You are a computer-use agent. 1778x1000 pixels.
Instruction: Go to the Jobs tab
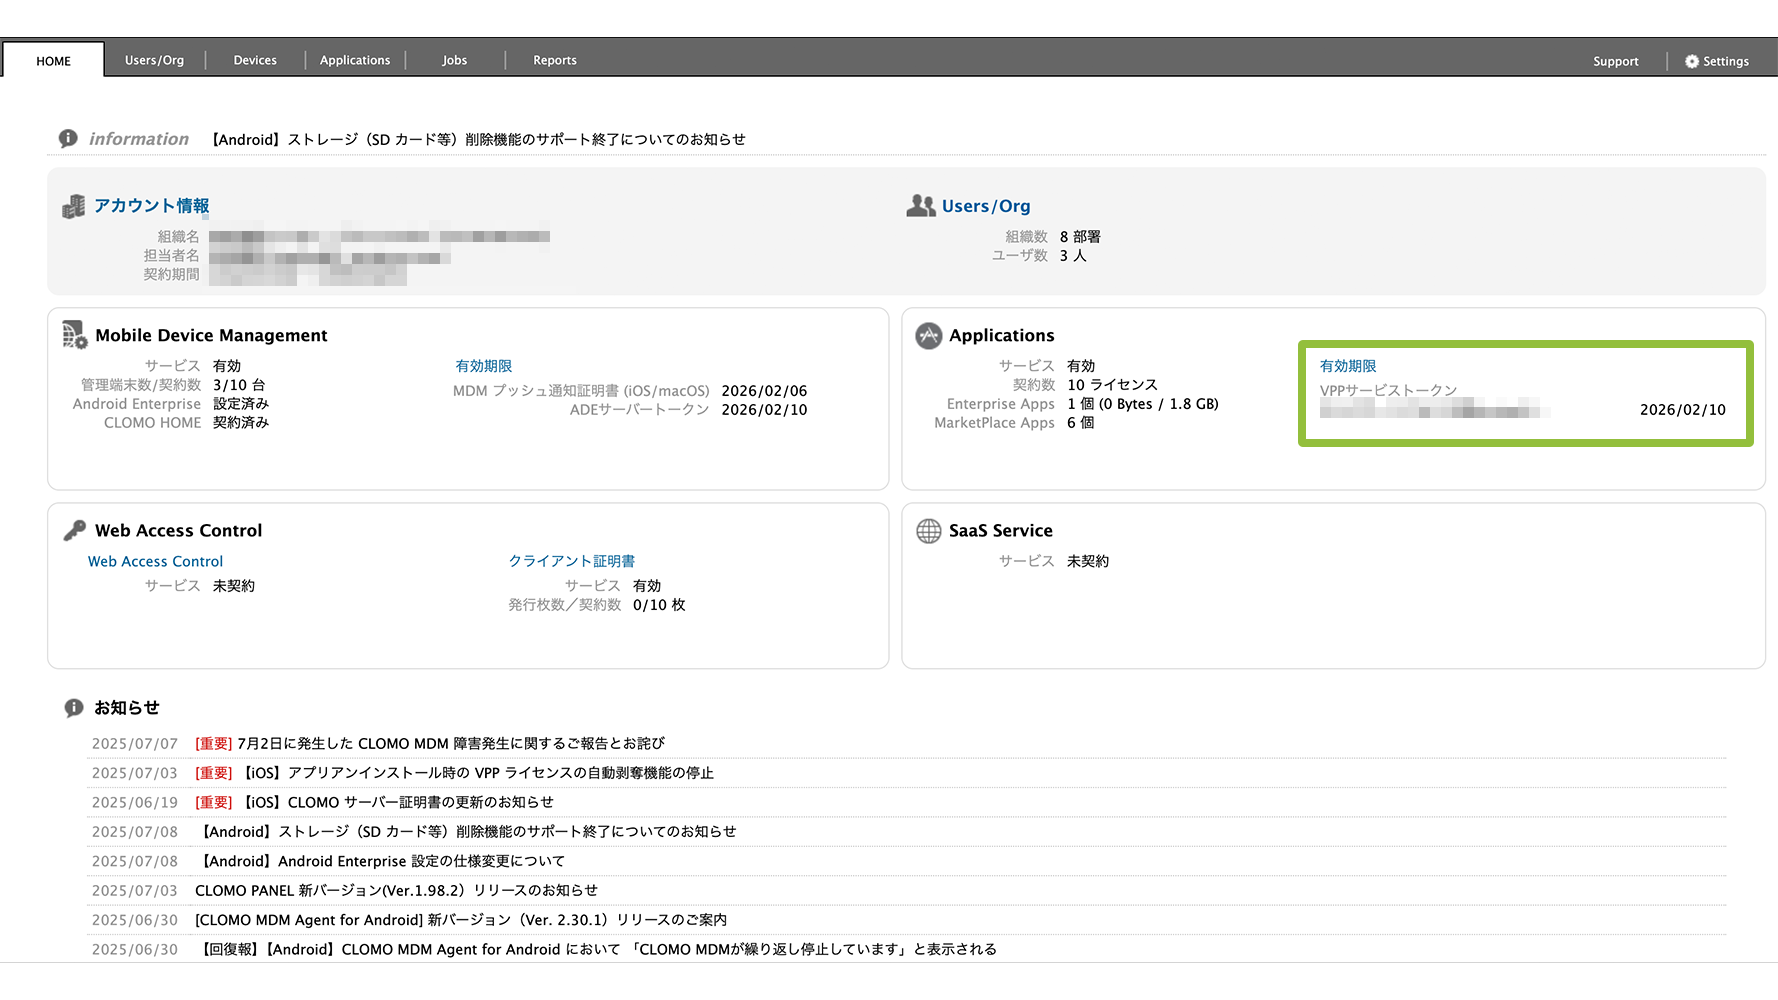click(x=455, y=60)
